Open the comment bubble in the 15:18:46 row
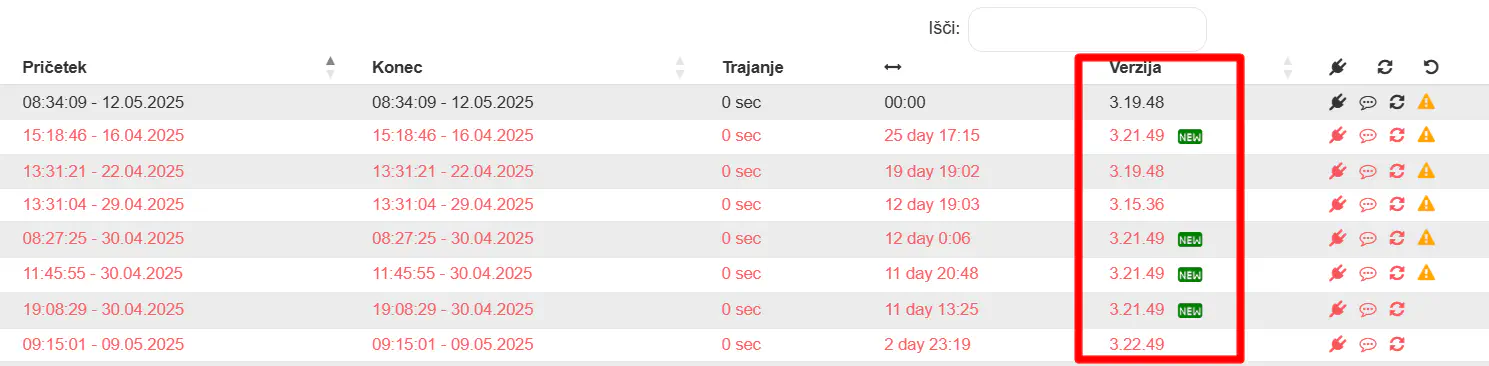The height and width of the screenshot is (366, 1489). click(x=1368, y=136)
